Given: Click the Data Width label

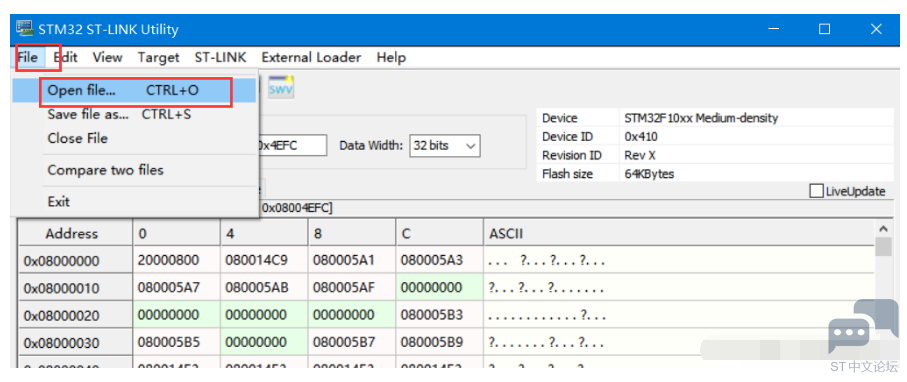Looking at the screenshot, I should [x=371, y=146].
